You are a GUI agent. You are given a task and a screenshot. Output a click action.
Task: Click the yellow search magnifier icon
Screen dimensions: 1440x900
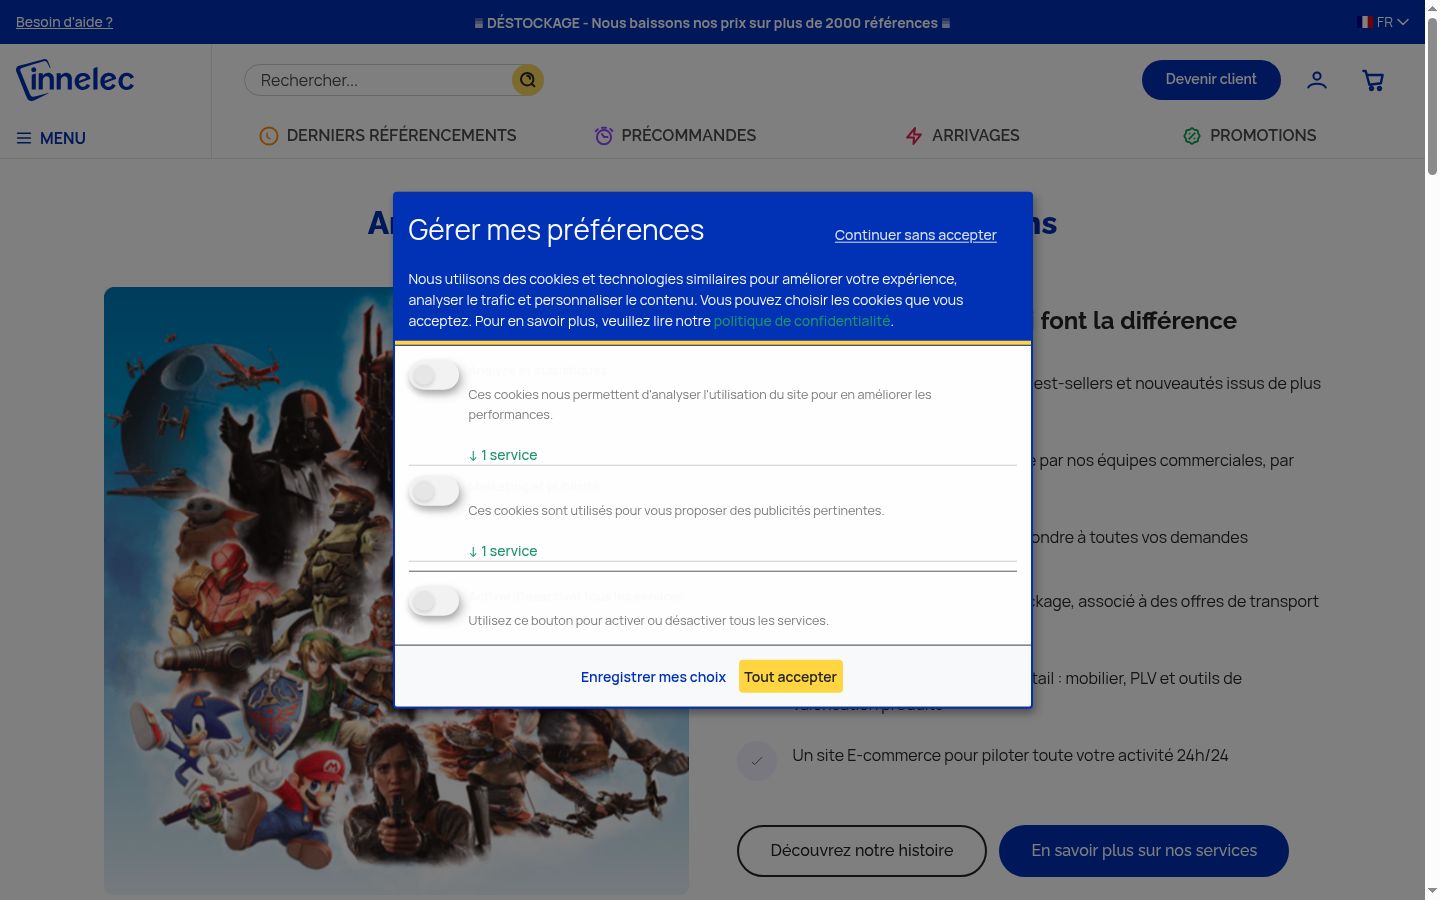tap(528, 80)
